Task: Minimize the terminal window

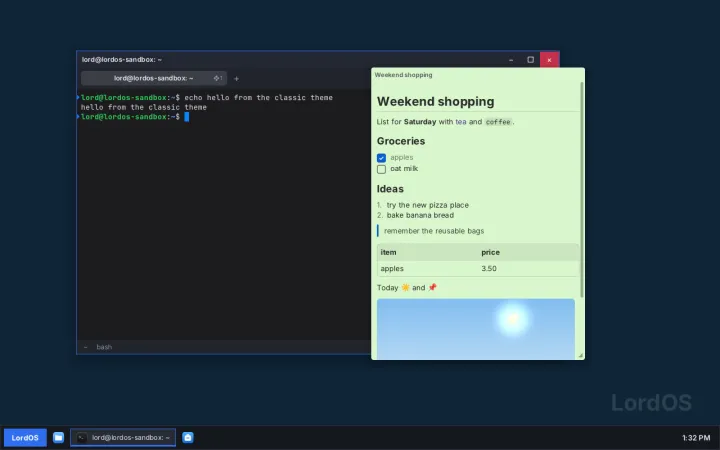Action: point(511,60)
